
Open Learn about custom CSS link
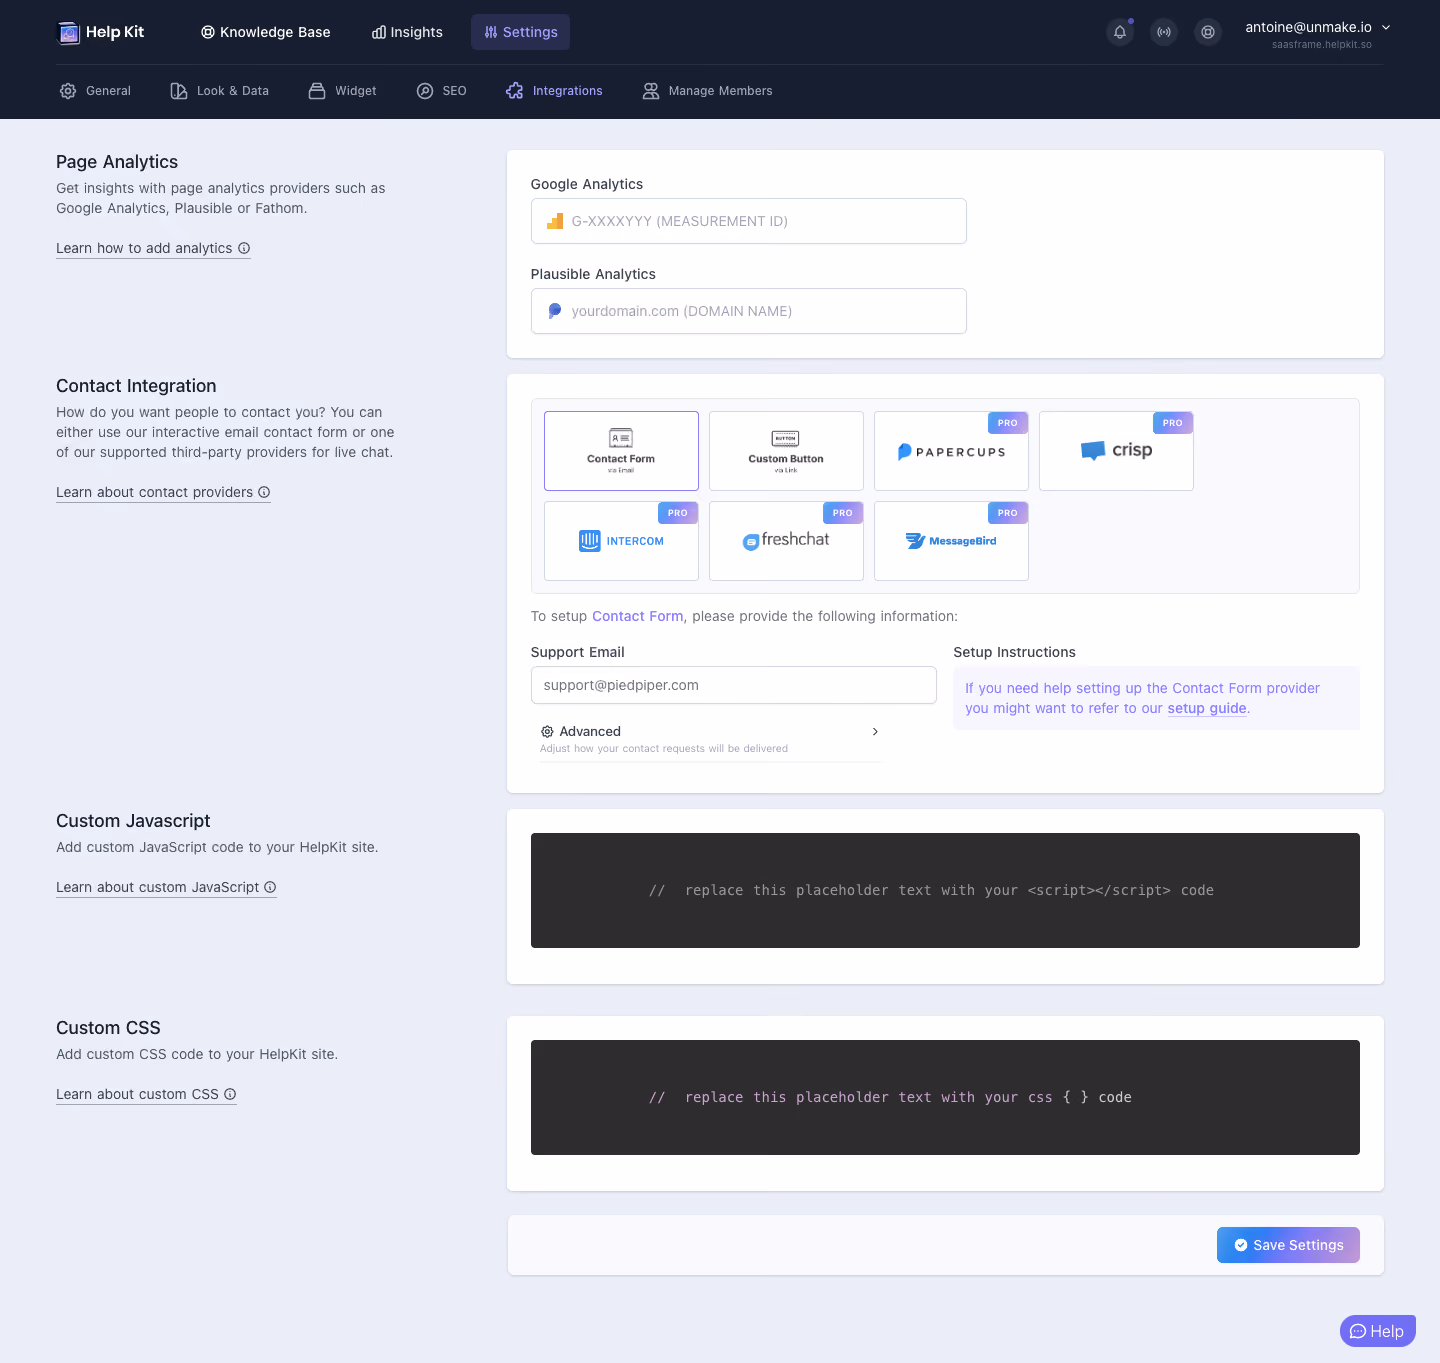[146, 1094]
